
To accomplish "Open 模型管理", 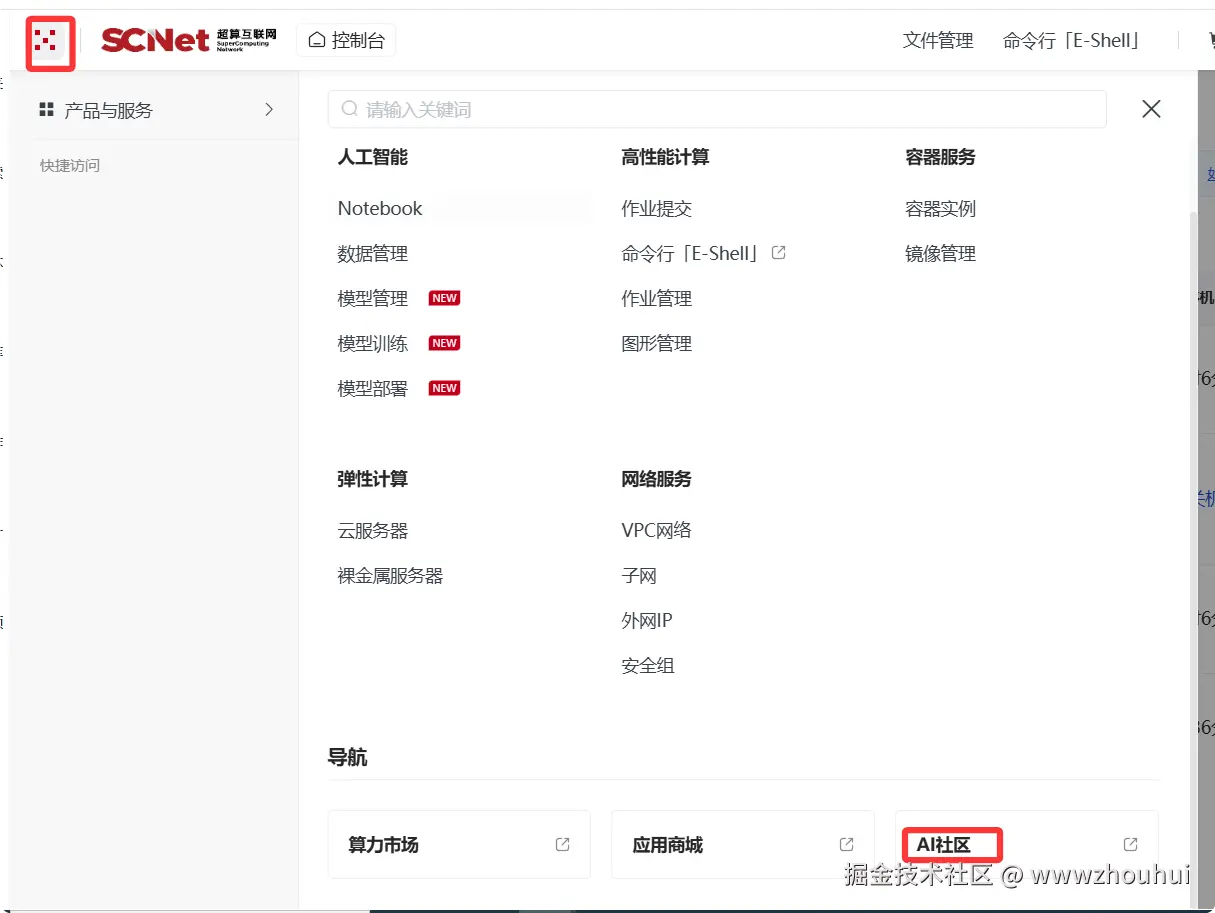I will 373,298.
